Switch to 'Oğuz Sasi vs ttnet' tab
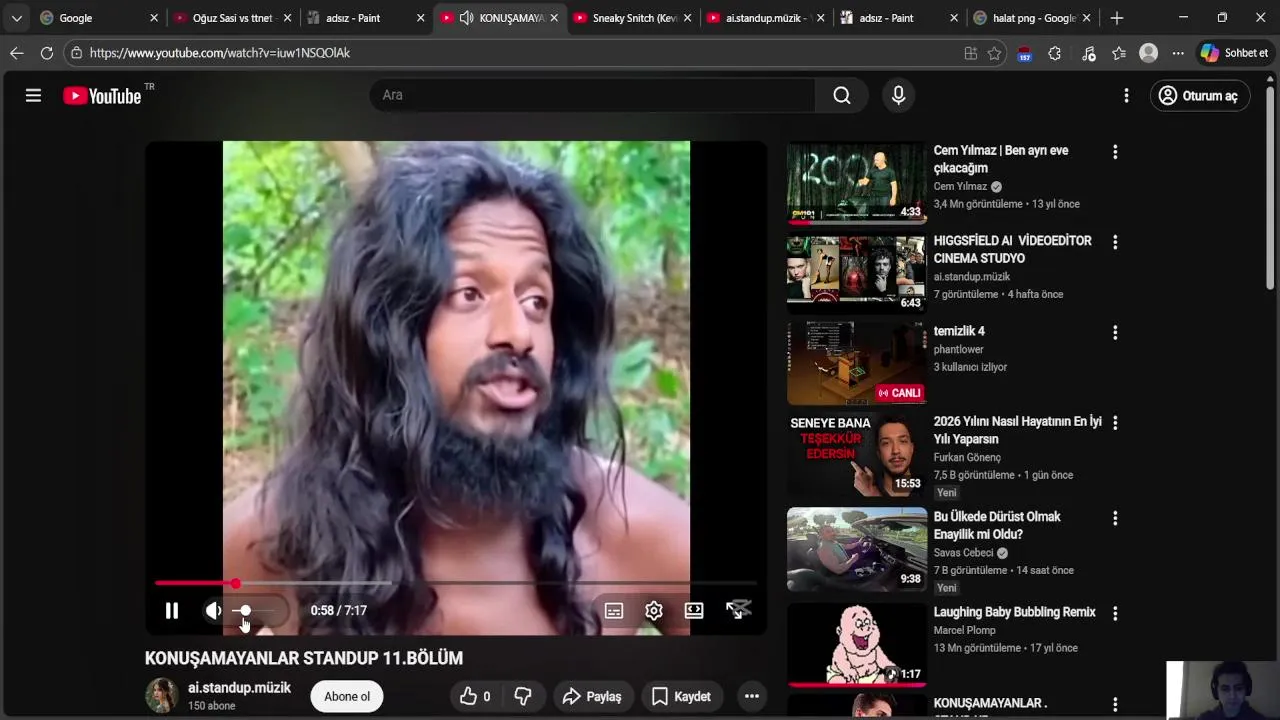Viewport: 1280px width, 720px height. click(x=232, y=18)
